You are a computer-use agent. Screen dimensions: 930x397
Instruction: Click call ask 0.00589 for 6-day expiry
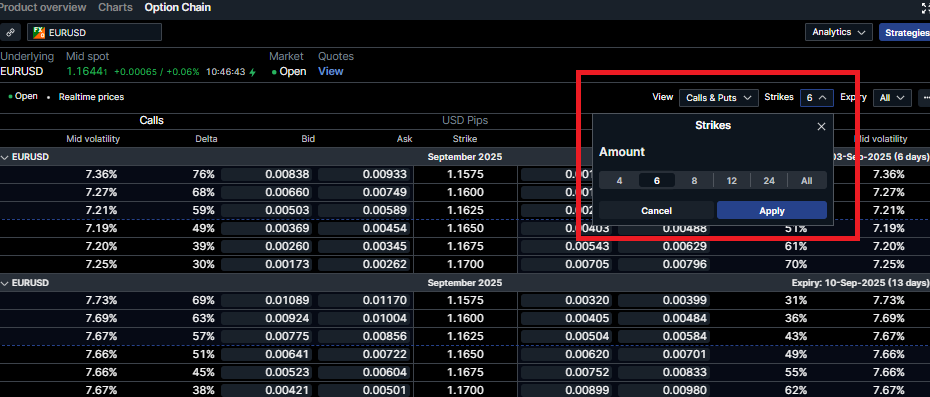click(x=364, y=210)
